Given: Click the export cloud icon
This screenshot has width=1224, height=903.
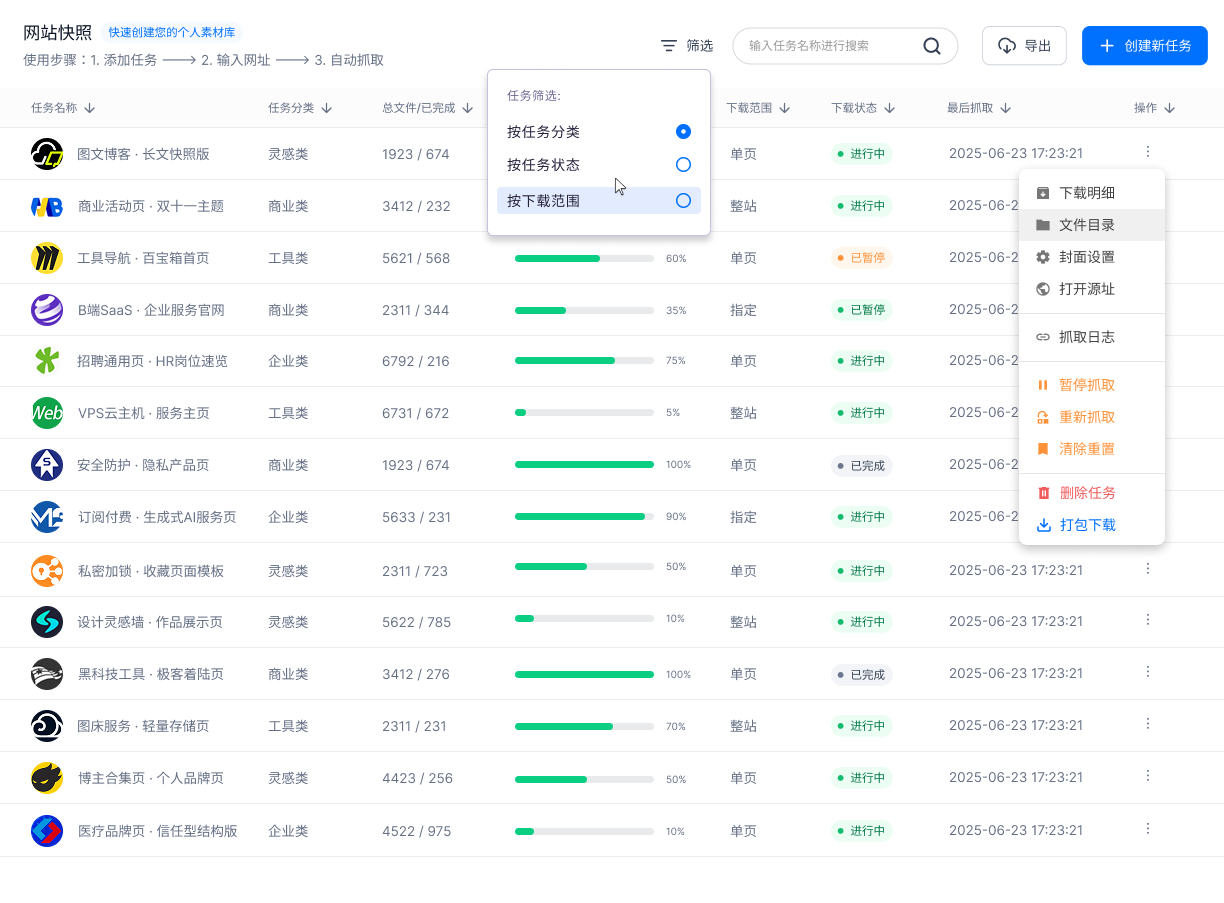Looking at the screenshot, I should click(1007, 46).
